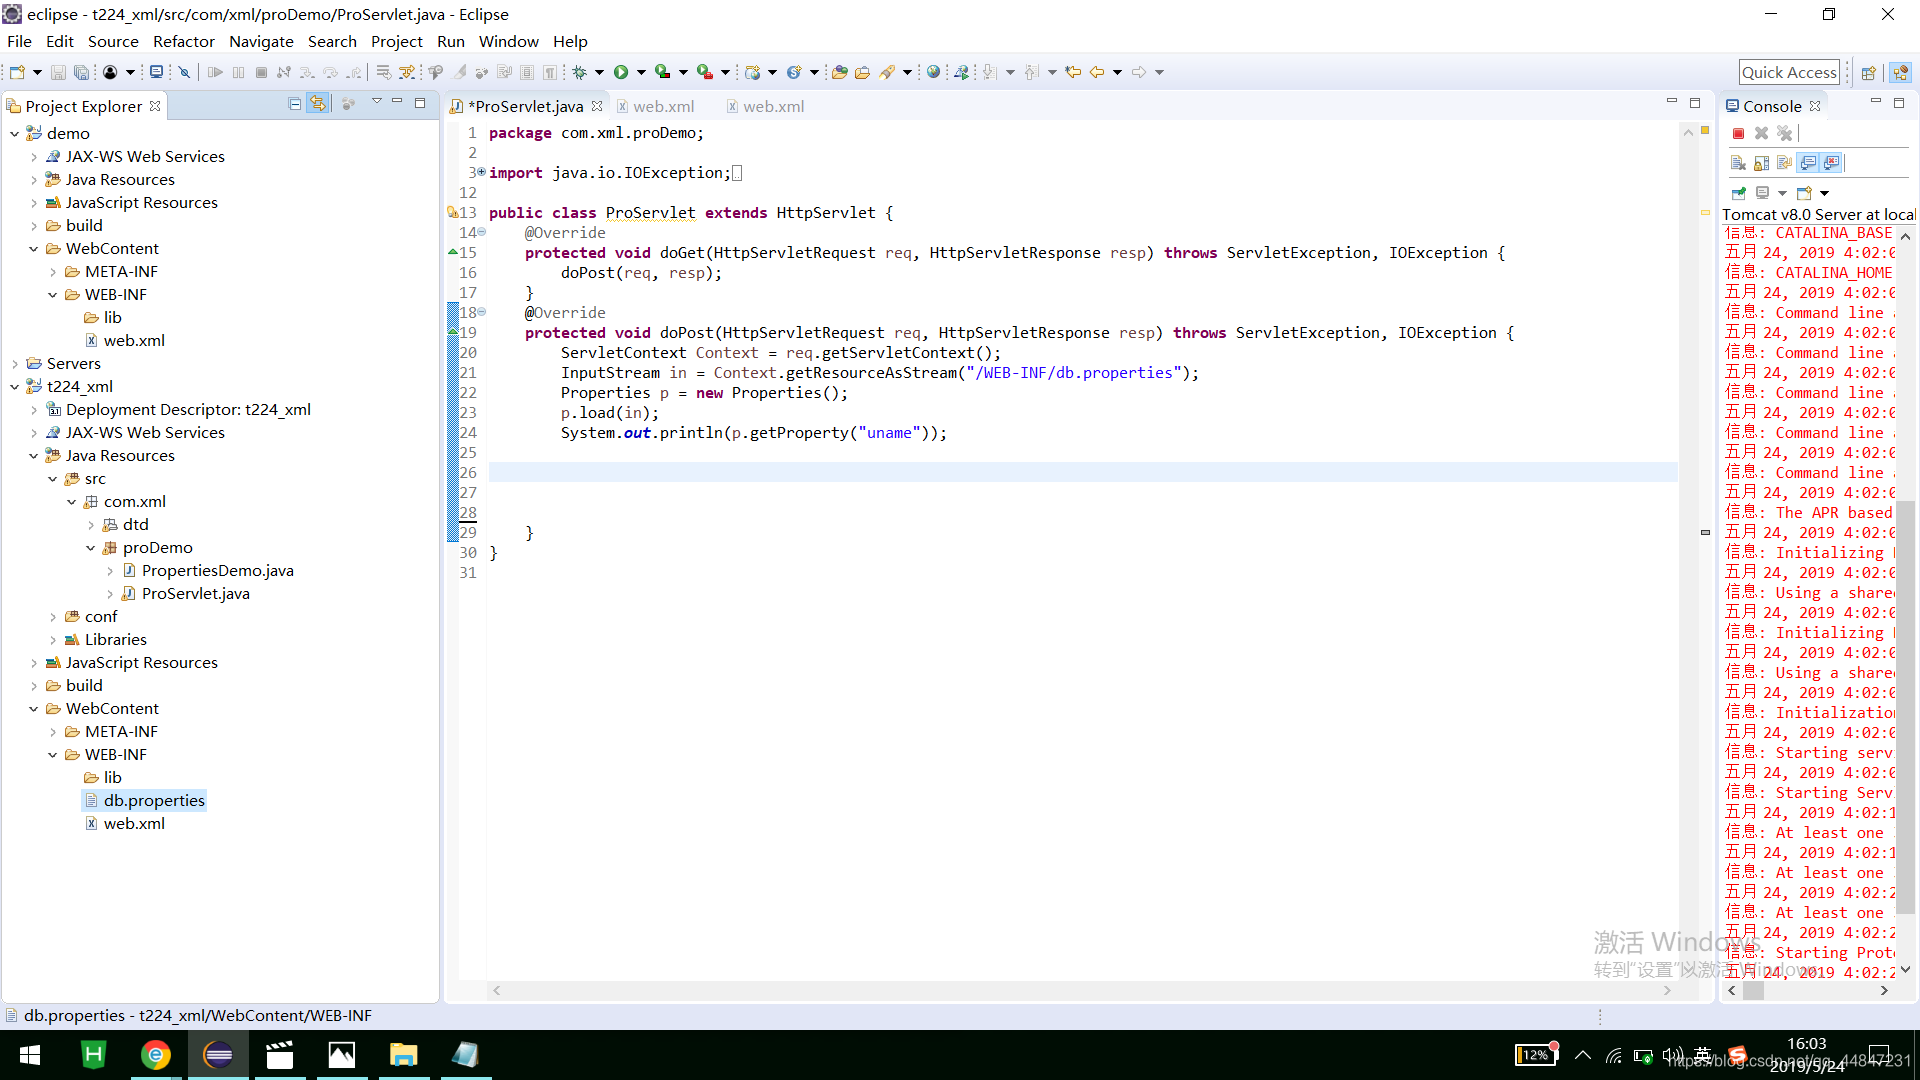1920x1080 pixels.
Task: Click the Coverage run icon
Action: tap(662, 72)
